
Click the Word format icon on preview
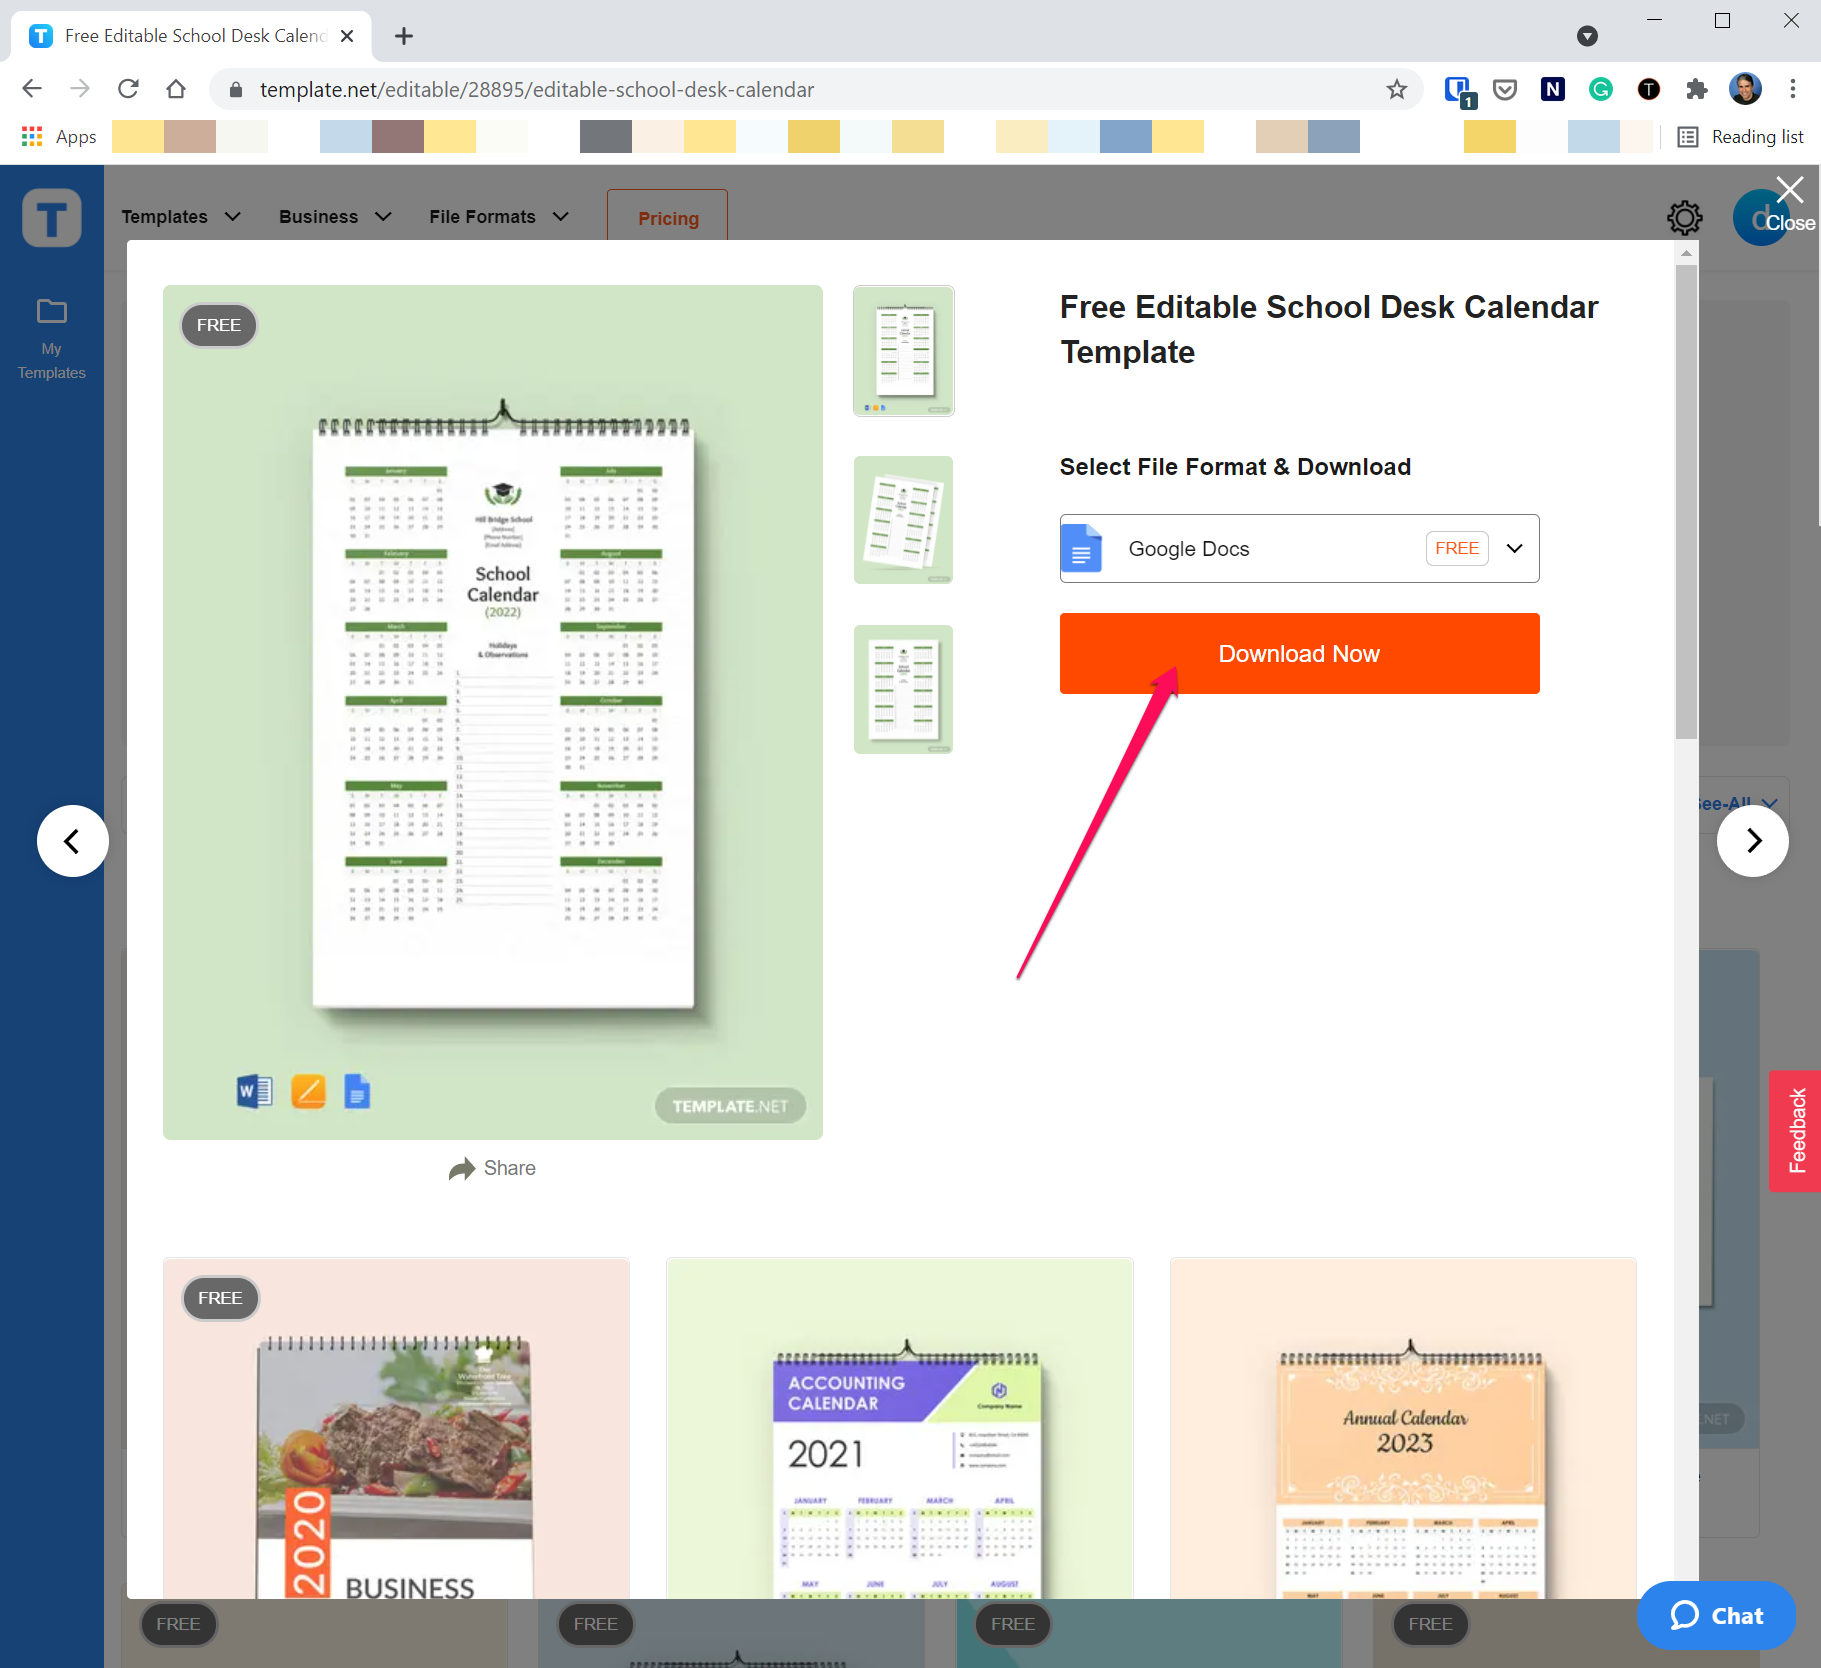pyautogui.click(x=255, y=1091)
